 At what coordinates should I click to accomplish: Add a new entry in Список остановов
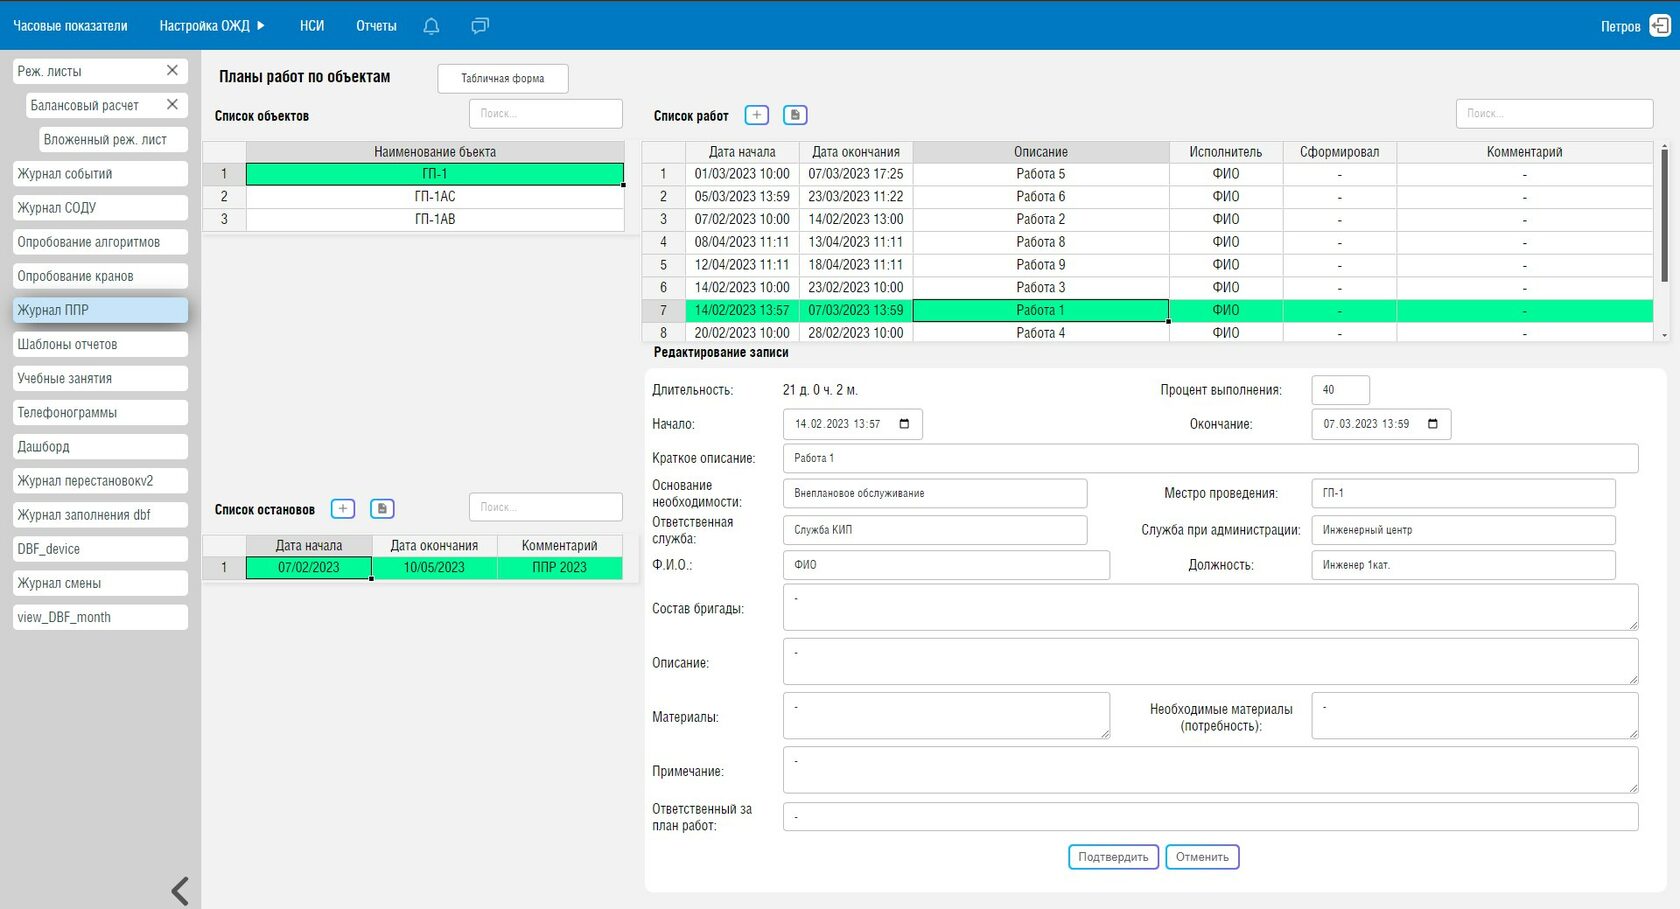[x=343, y=509]
